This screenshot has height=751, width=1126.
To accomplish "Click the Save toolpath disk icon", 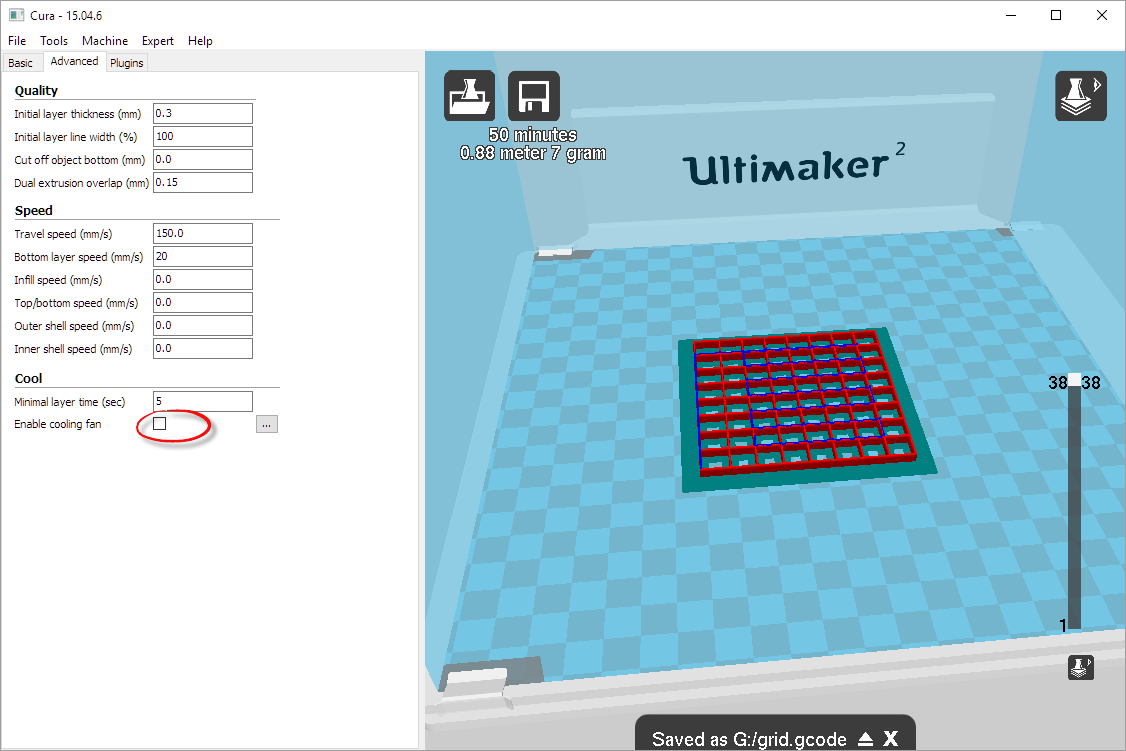I will tap(534, 96).
